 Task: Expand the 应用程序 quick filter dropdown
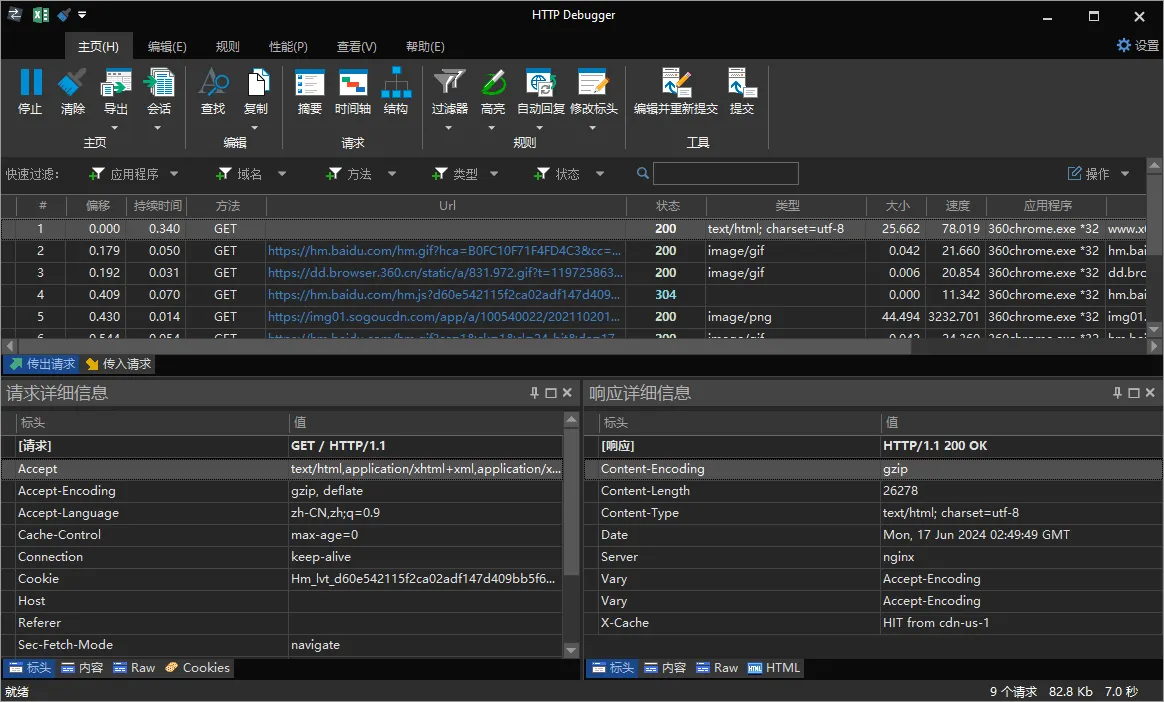point(174,174)
